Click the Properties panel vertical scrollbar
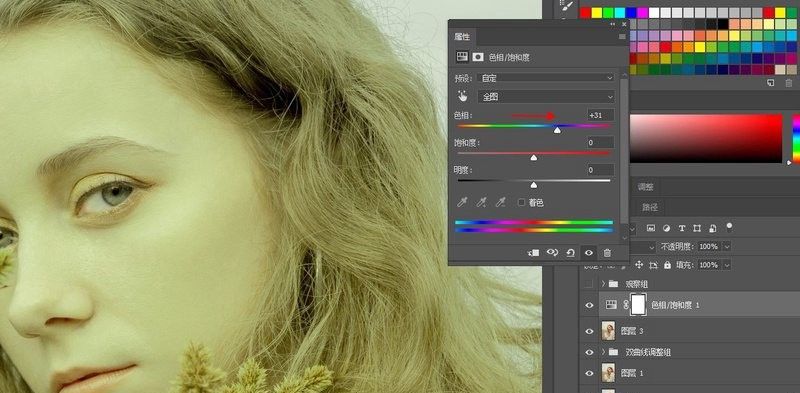800x393 pixels. (624, 151)
